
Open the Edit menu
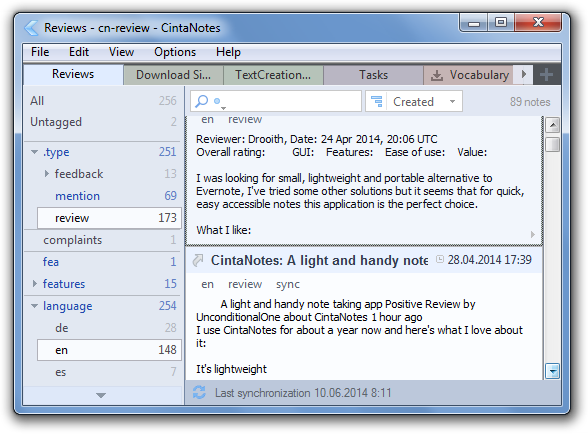pyautogui.click(x=79, y=52)
